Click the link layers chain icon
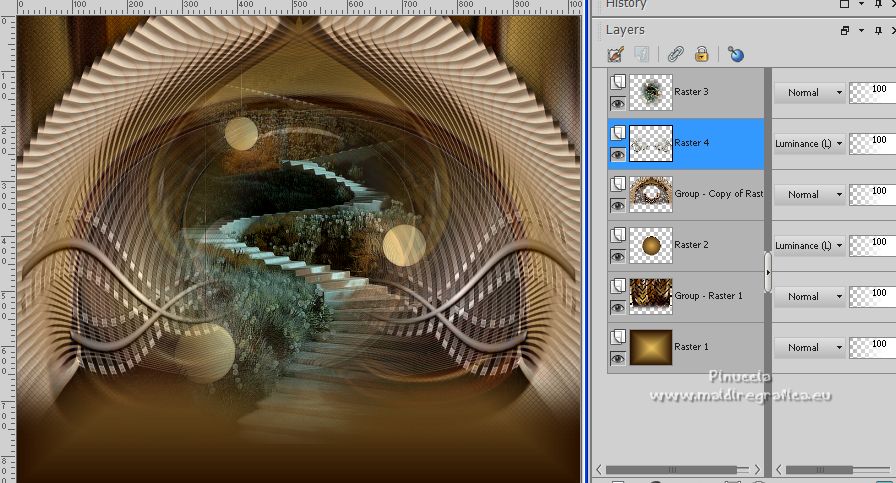This screenshot has width=896, height=483. (x=676, y=54)
